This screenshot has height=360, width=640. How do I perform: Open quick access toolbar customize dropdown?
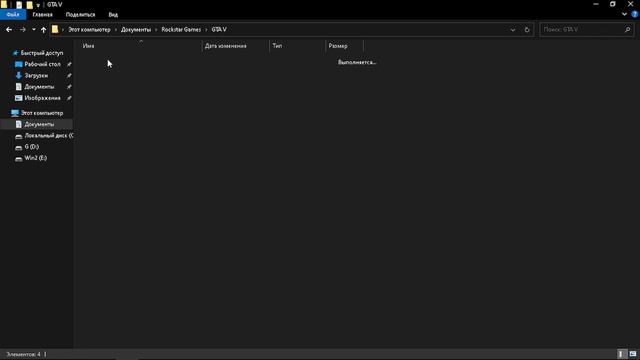38,5
